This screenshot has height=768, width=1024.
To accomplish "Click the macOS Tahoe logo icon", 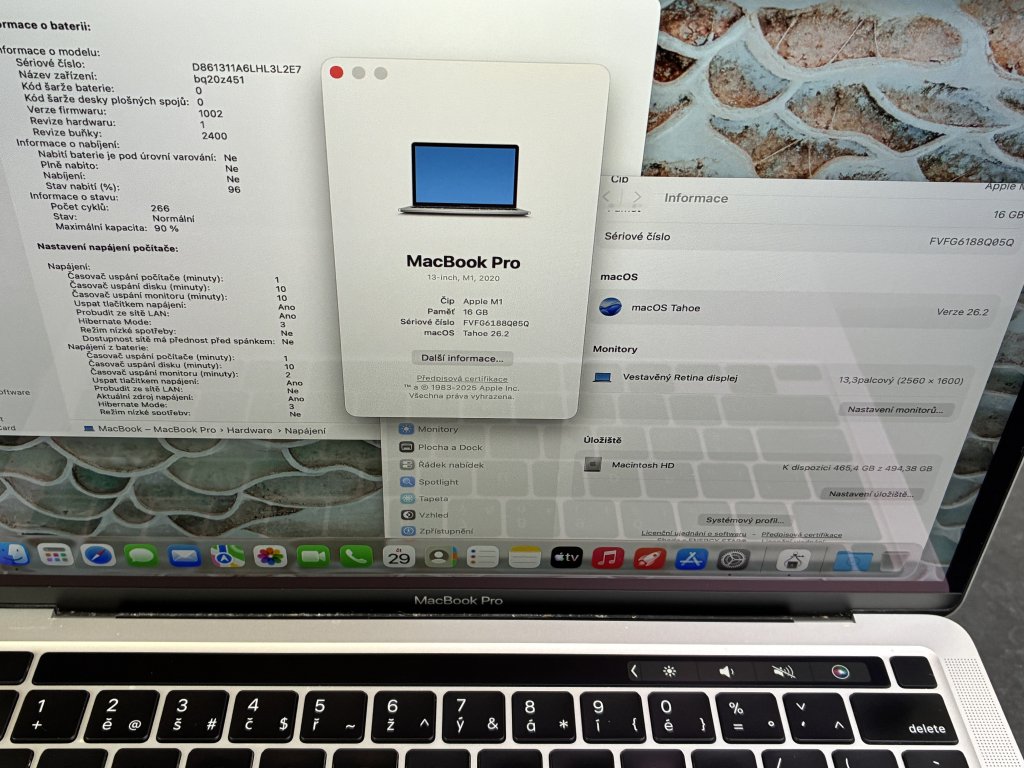I will [x=610, y=306].
